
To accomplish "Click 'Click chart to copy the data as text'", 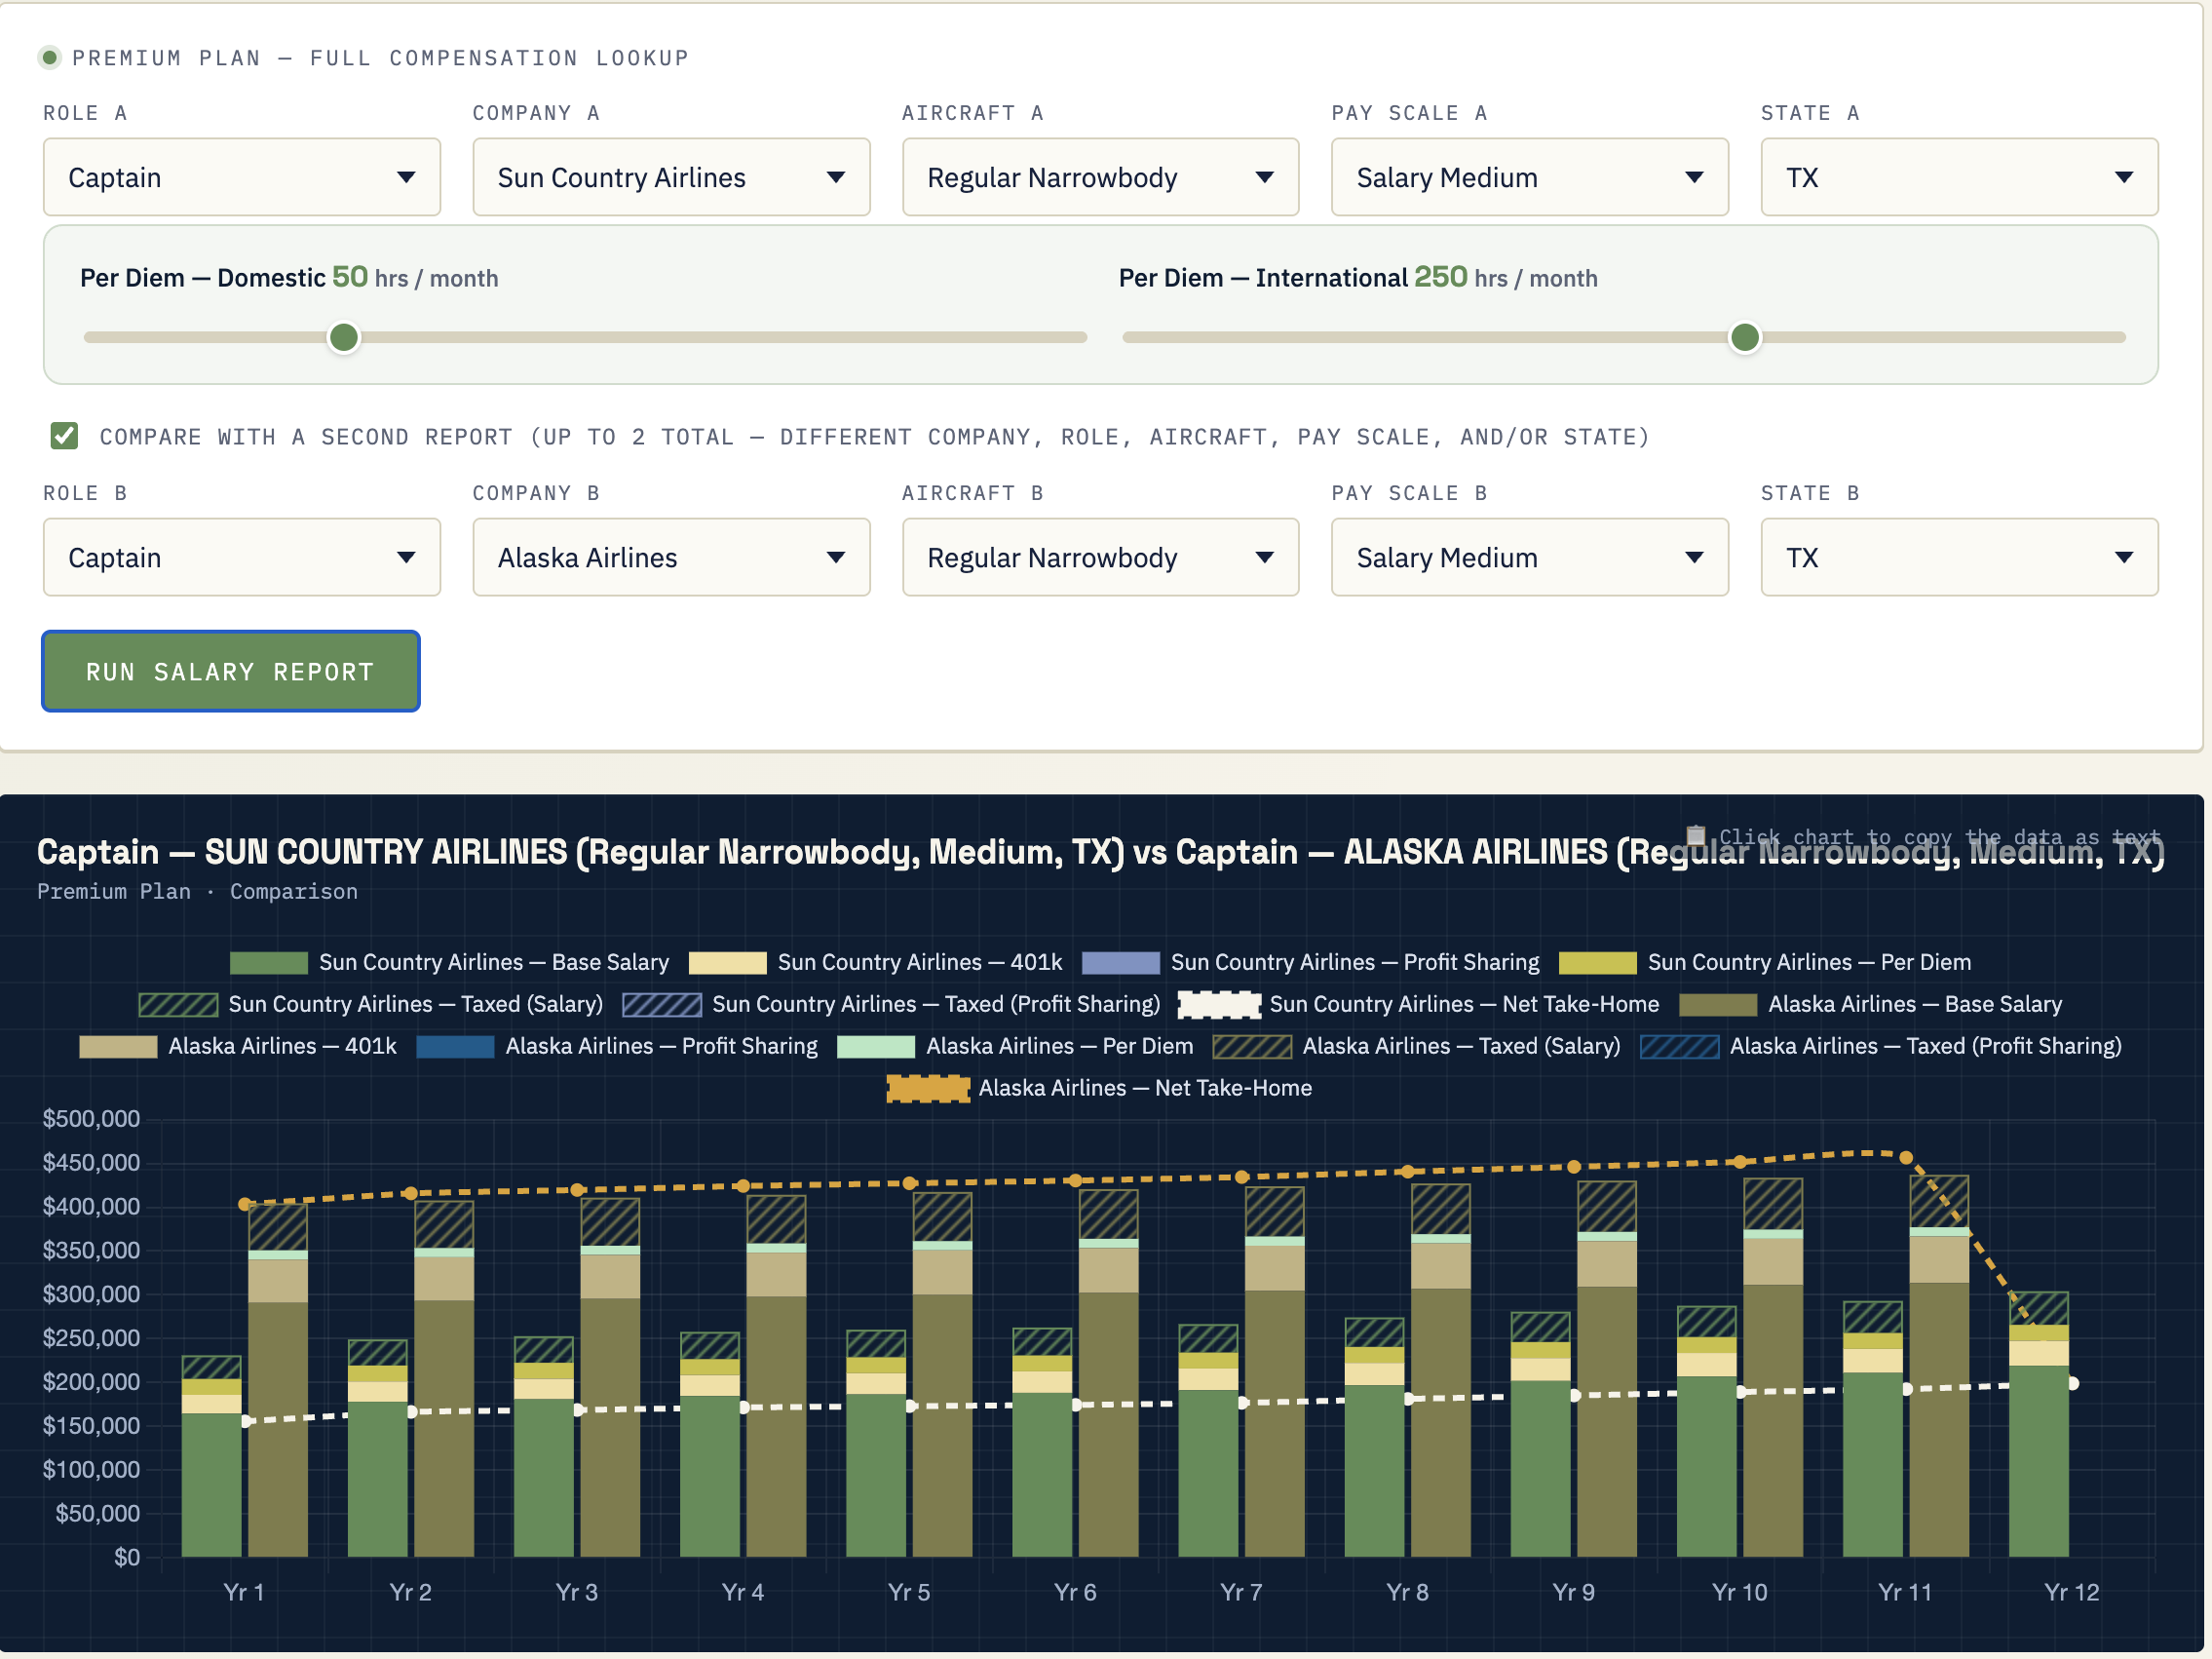I will 1939,837.
